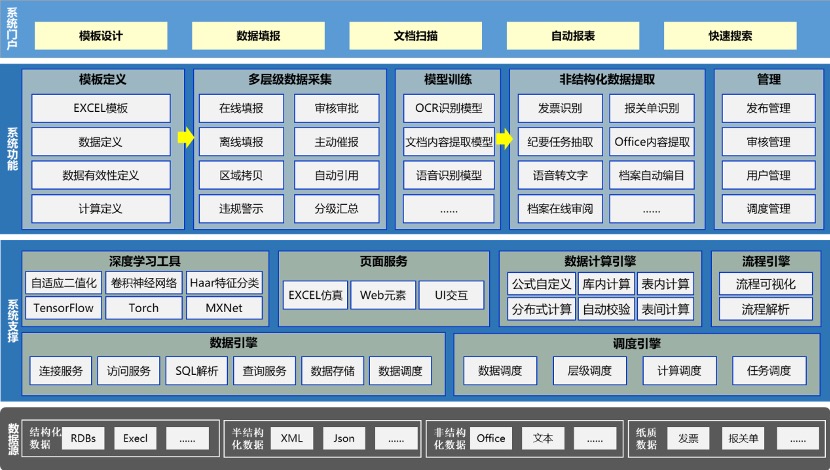Click the 纪要任务抽取 box
Screen dimensions: 830x470
click(x=560, y=142)
